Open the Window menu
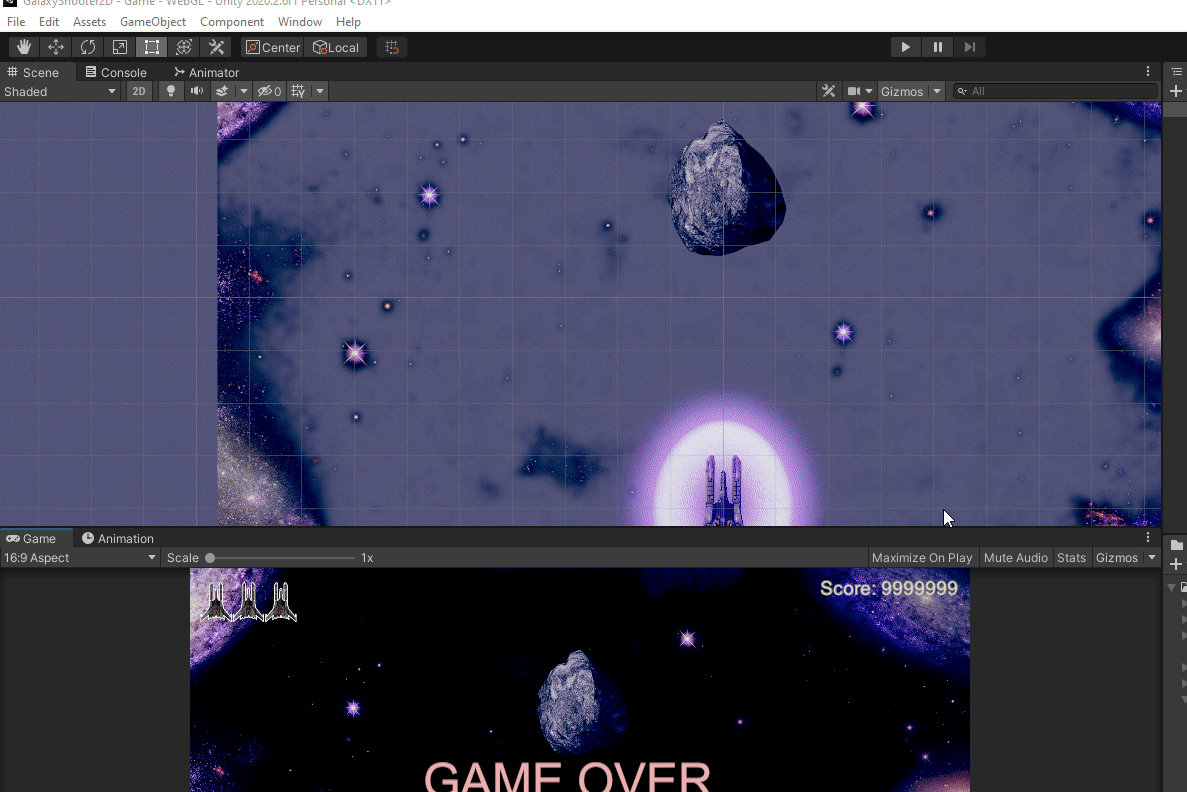 click(x=300, y=22)
